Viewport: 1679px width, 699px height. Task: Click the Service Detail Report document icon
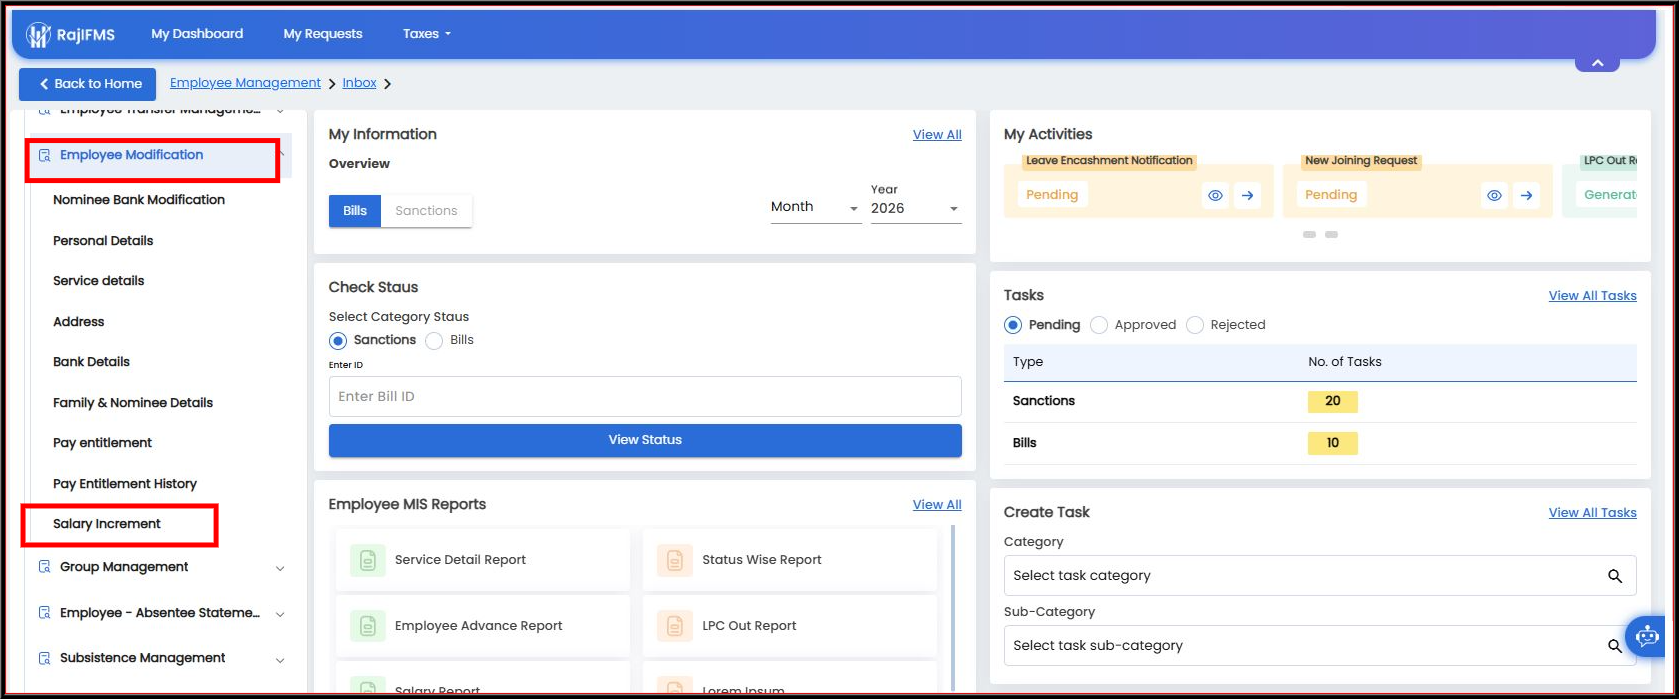pos(367,560)
